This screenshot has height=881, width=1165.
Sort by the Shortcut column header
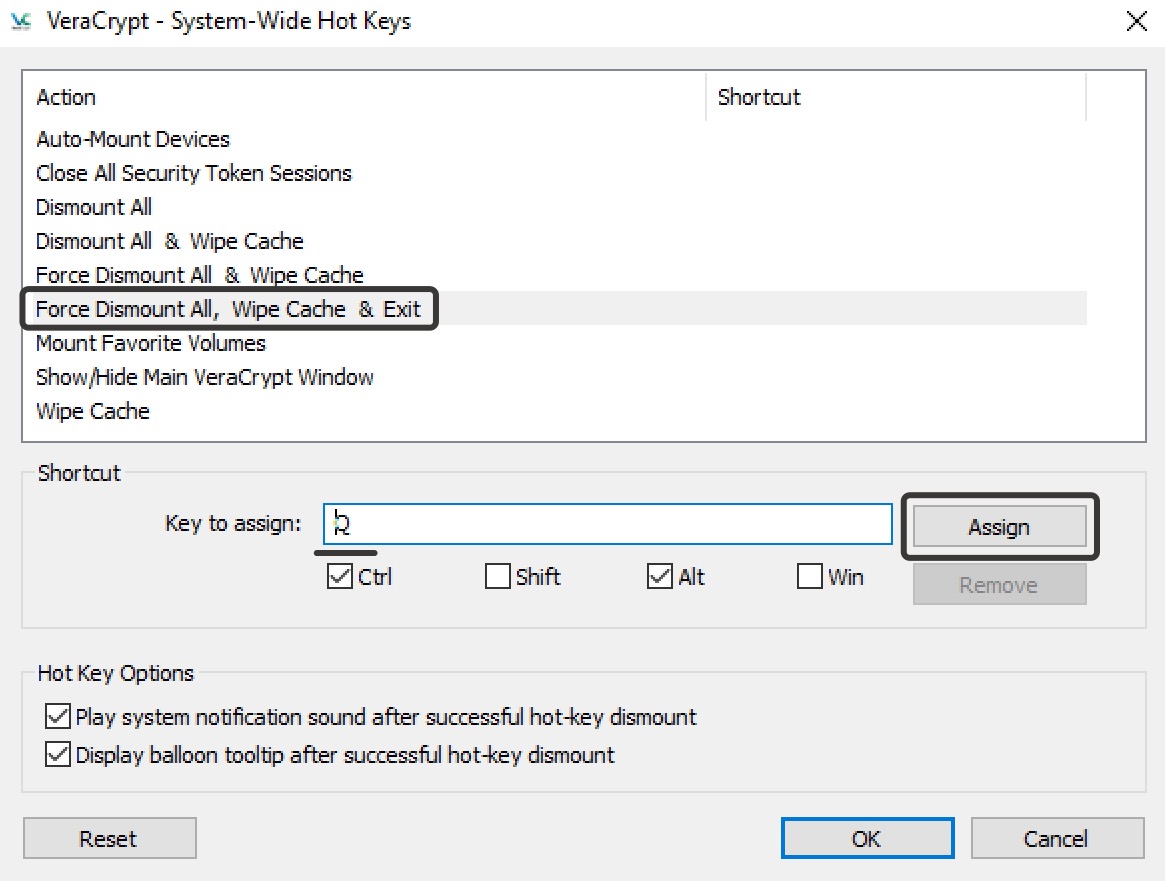click(x=760, y=97)
